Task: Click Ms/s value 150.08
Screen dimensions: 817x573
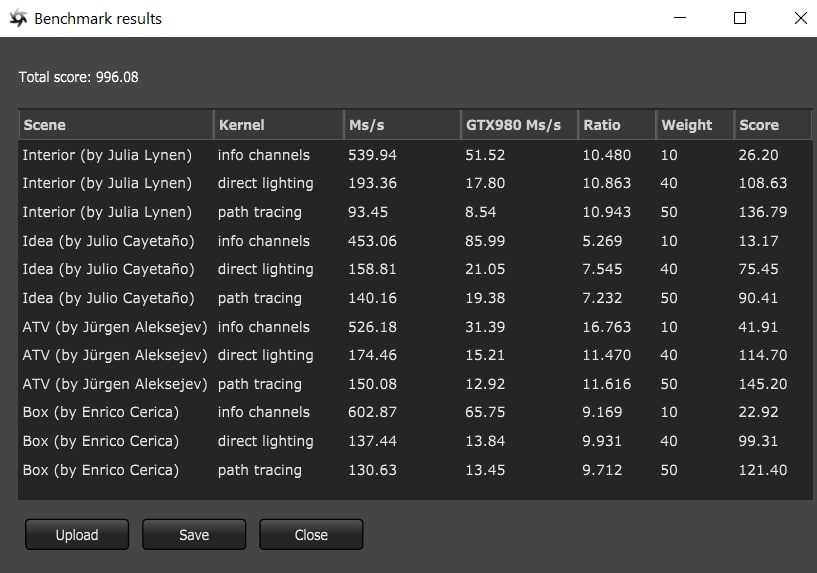Action: [x=372, y=384]
